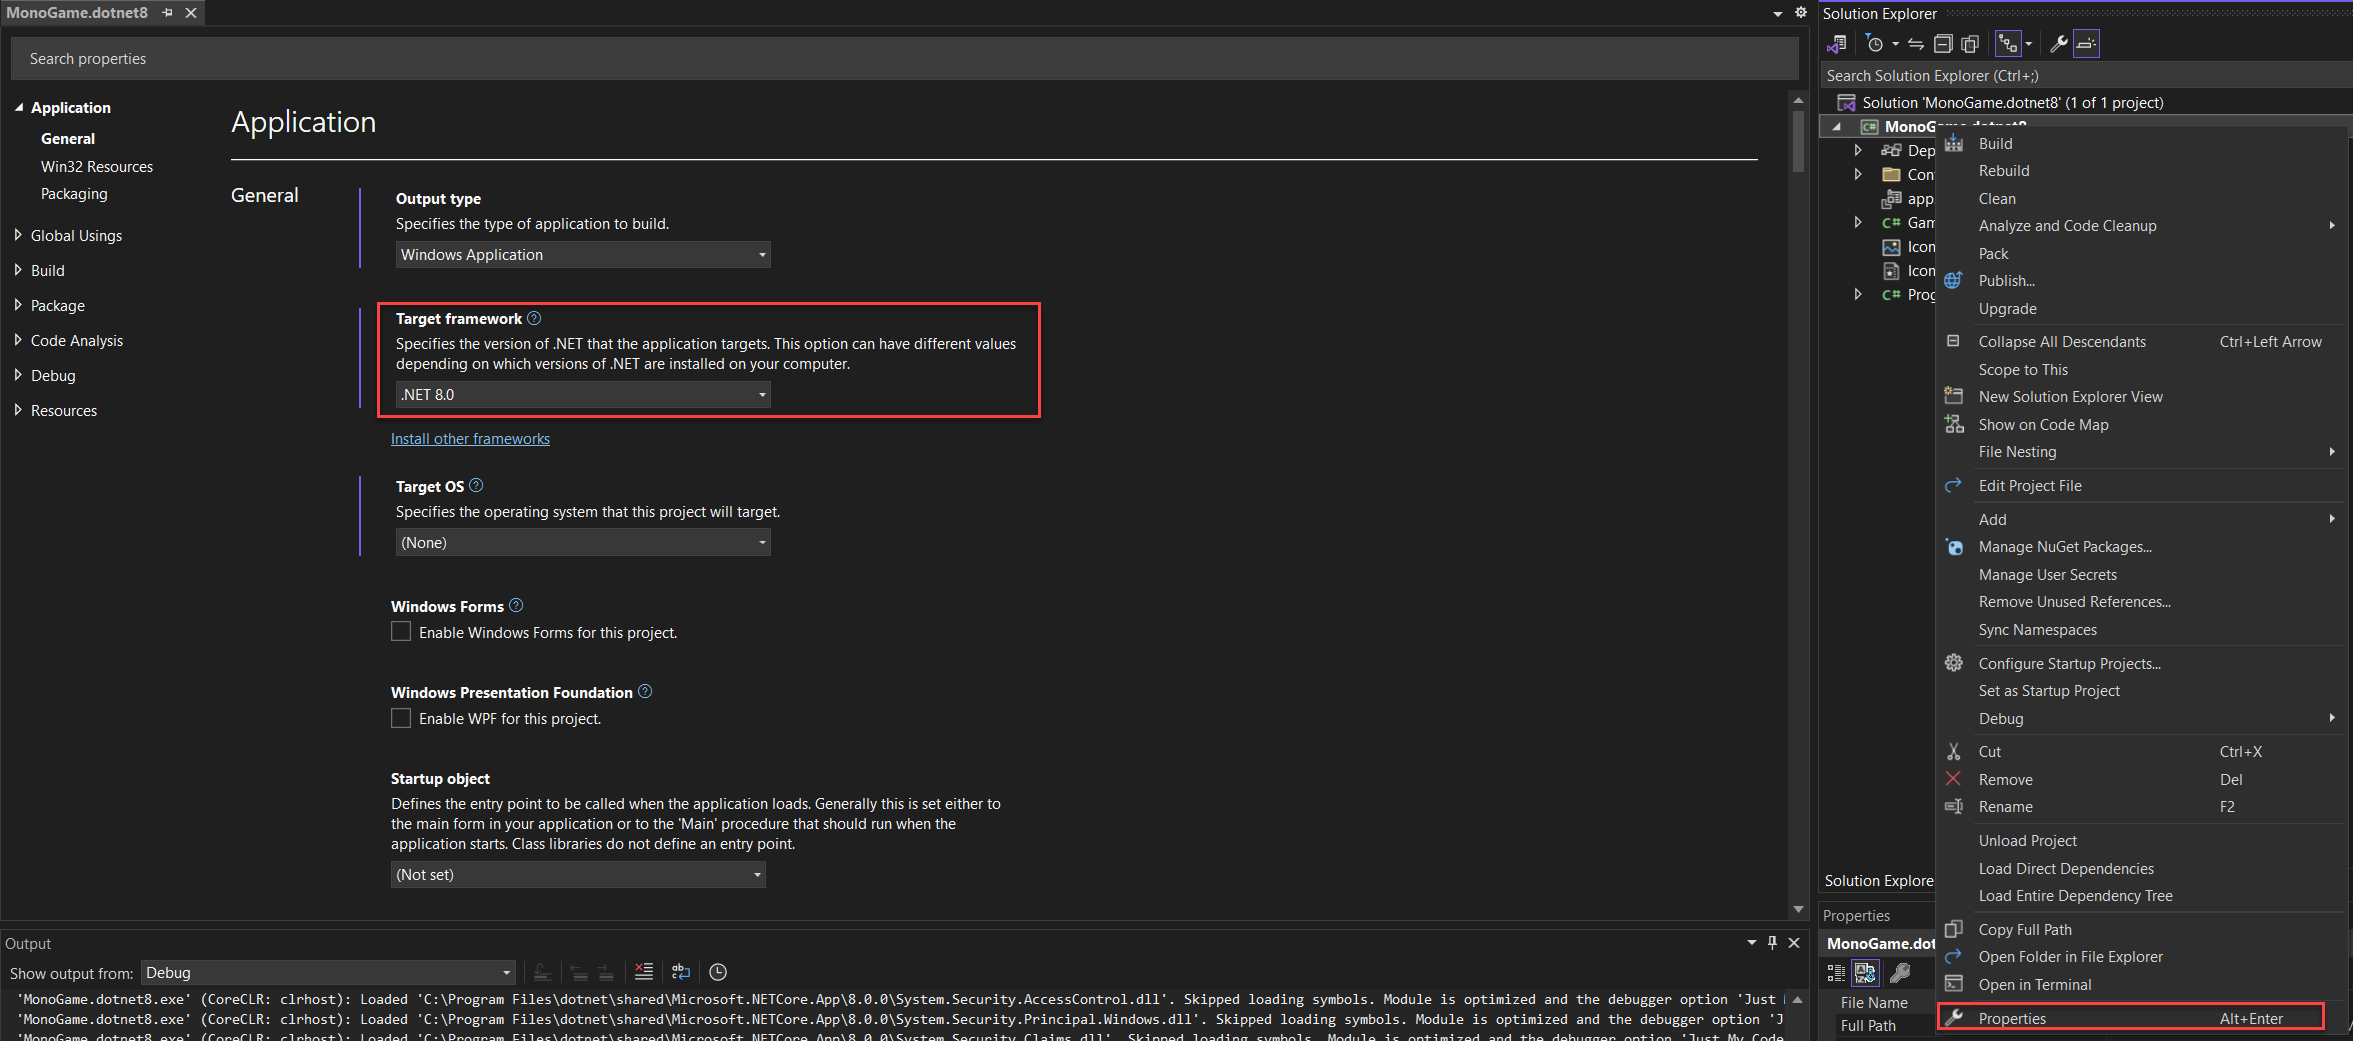2353x1041 pixels.
Task: Click Install other frameworks link
Action: pyautogui.click(x=470, y=439)
